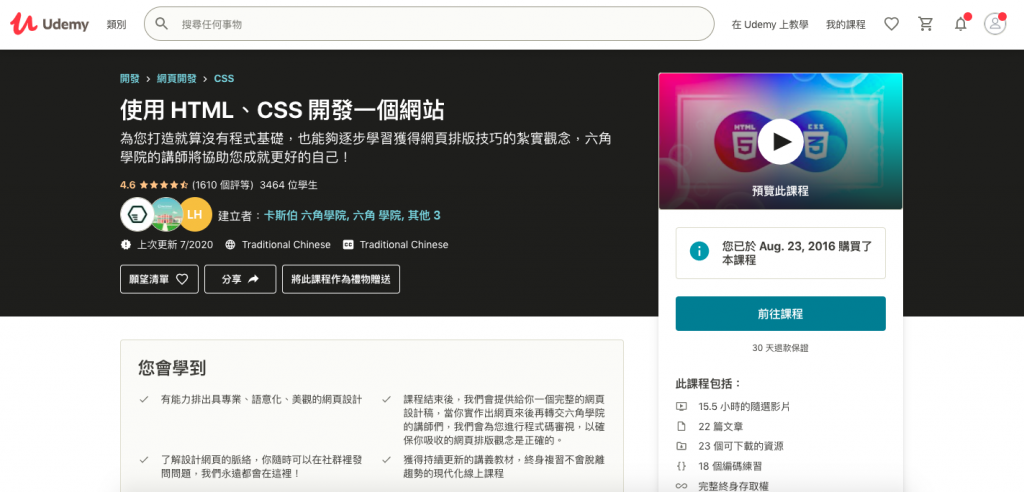
Task: Open the shopping cart icon
Action: pos(925,24)
